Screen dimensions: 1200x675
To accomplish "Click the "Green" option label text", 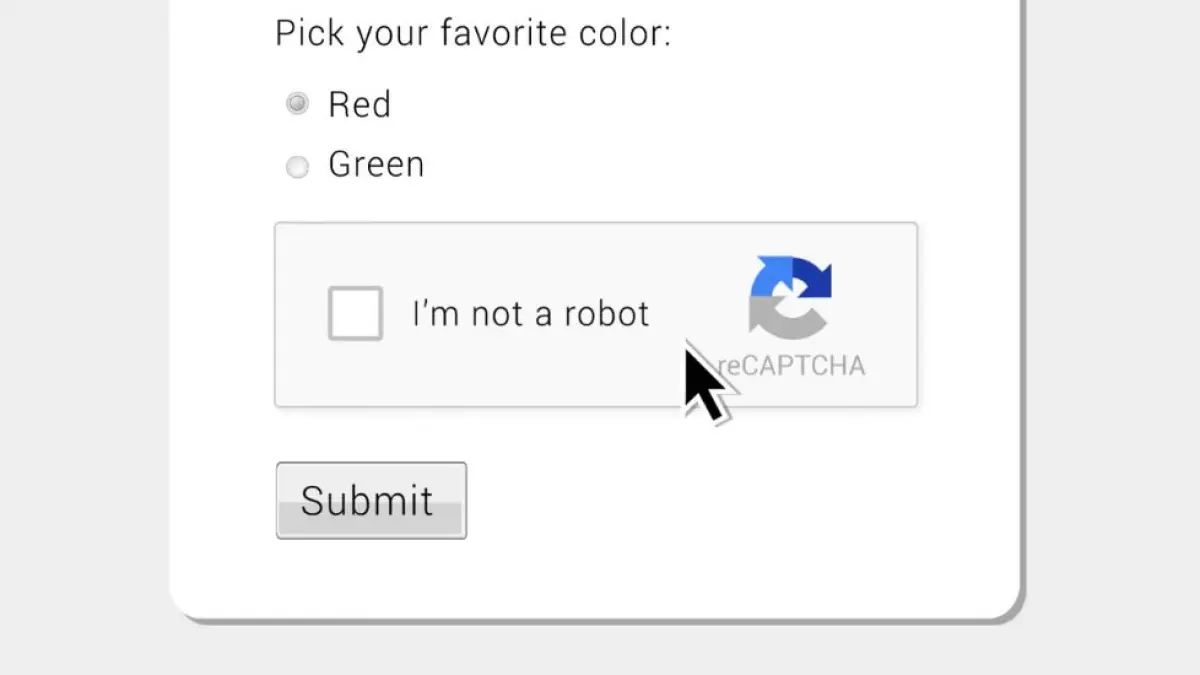I will click(x=376, y=165).
